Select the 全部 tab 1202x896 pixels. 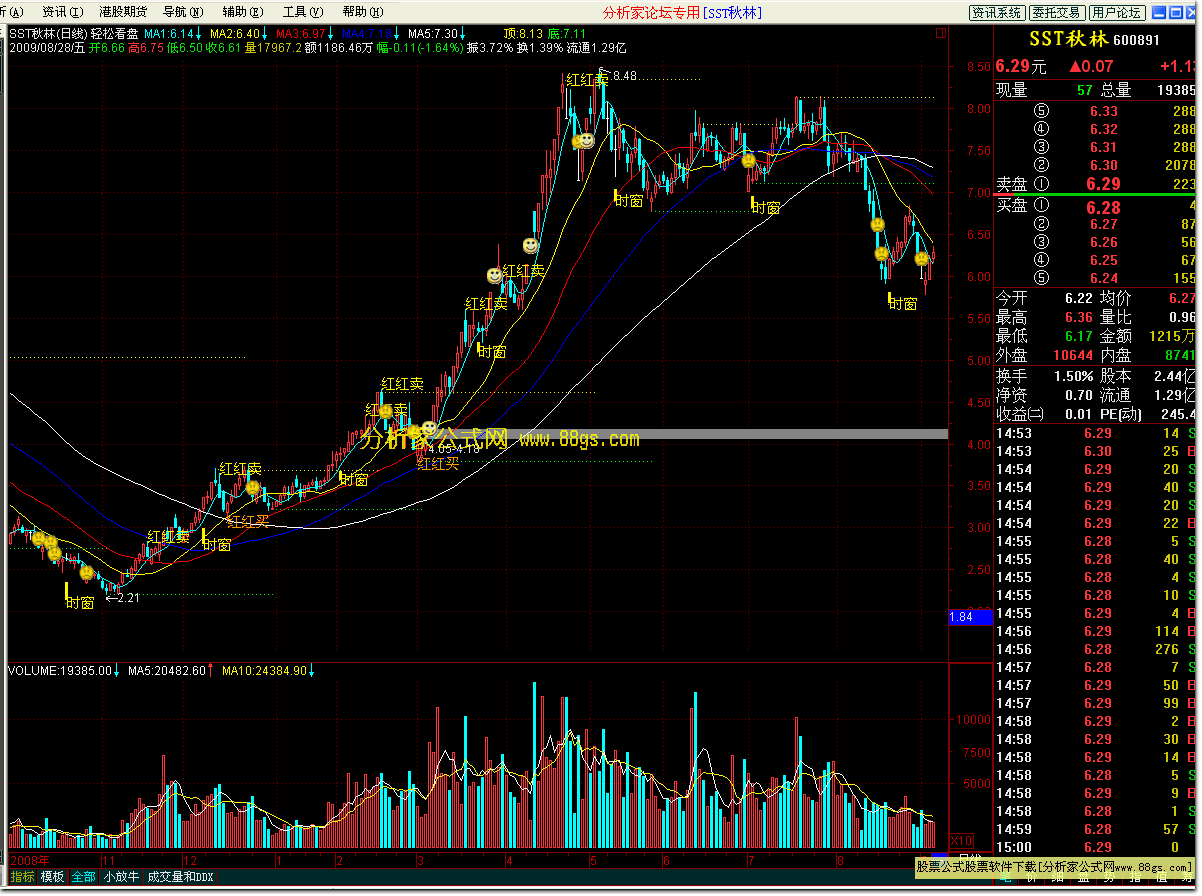(x=83, y=877)
